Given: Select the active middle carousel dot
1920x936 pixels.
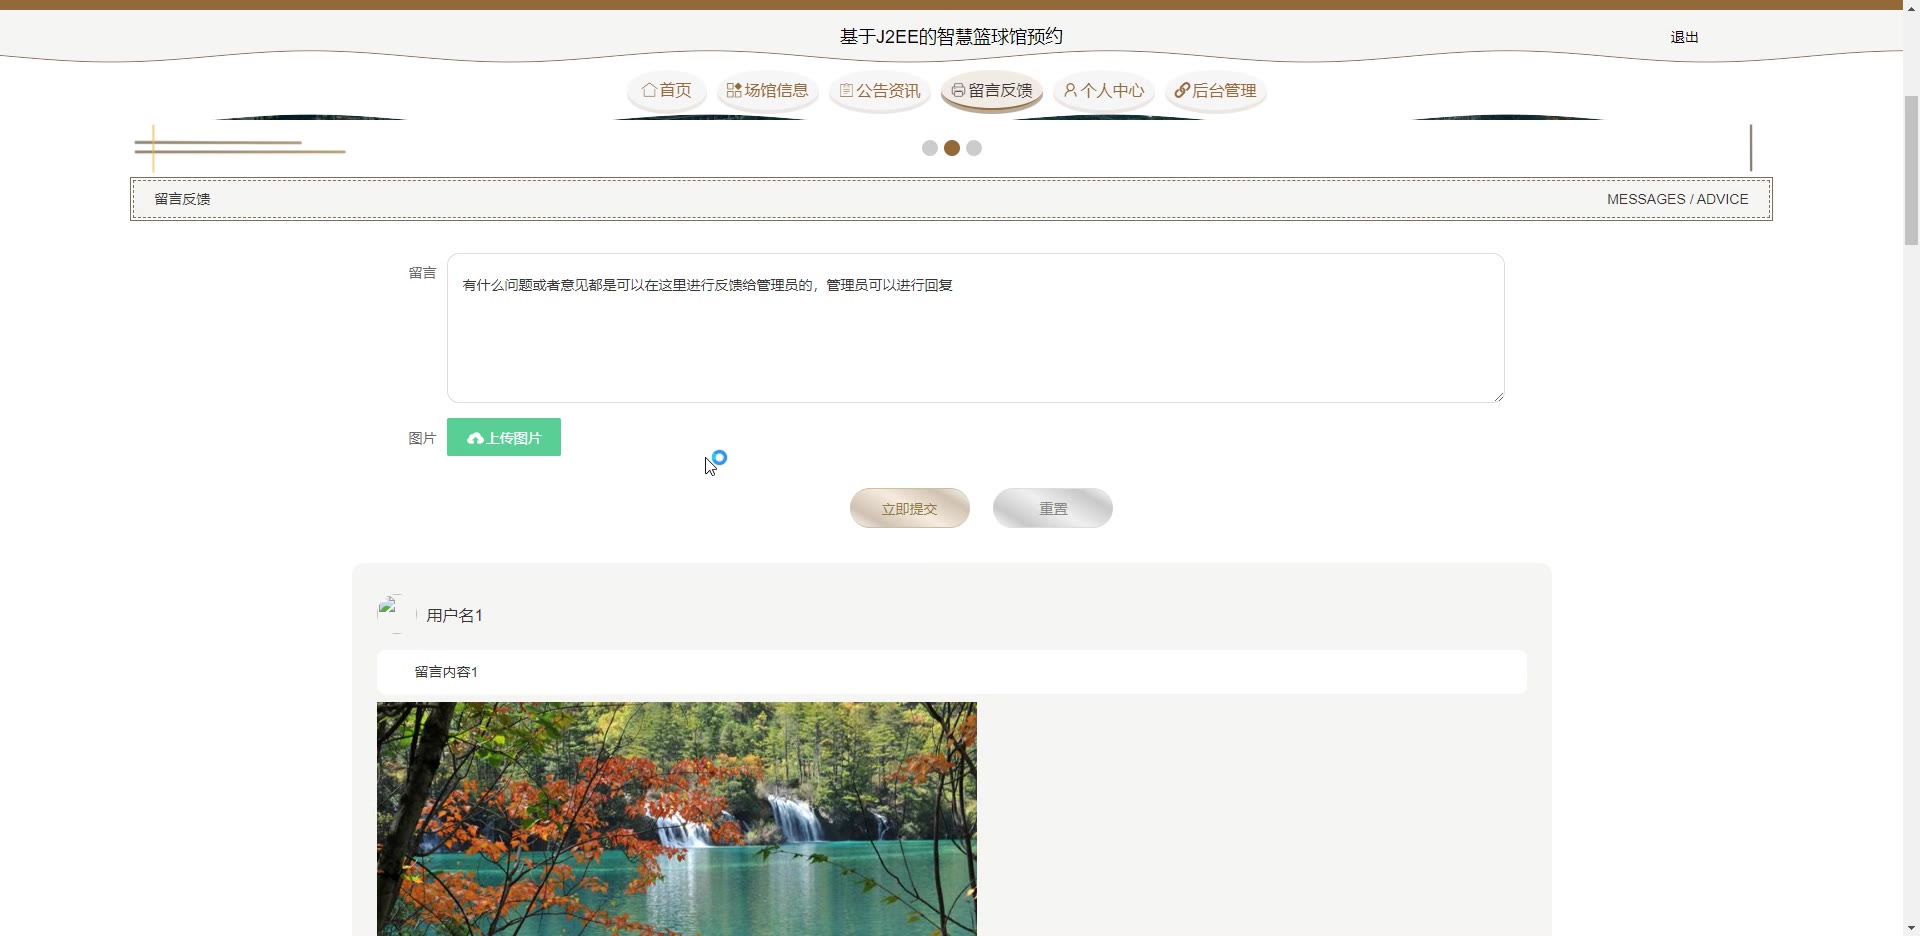Looking at the screenshot, I should coord(952,148).
